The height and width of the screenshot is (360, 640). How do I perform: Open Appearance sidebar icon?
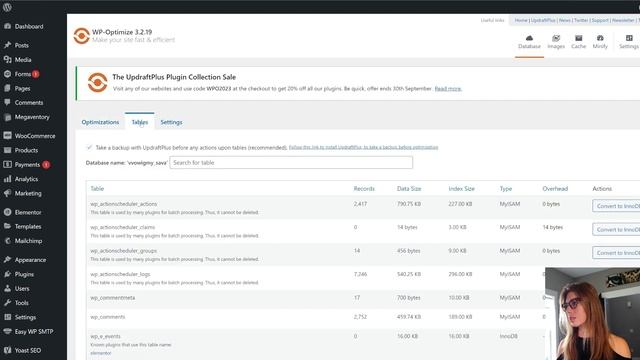point(7,260)
